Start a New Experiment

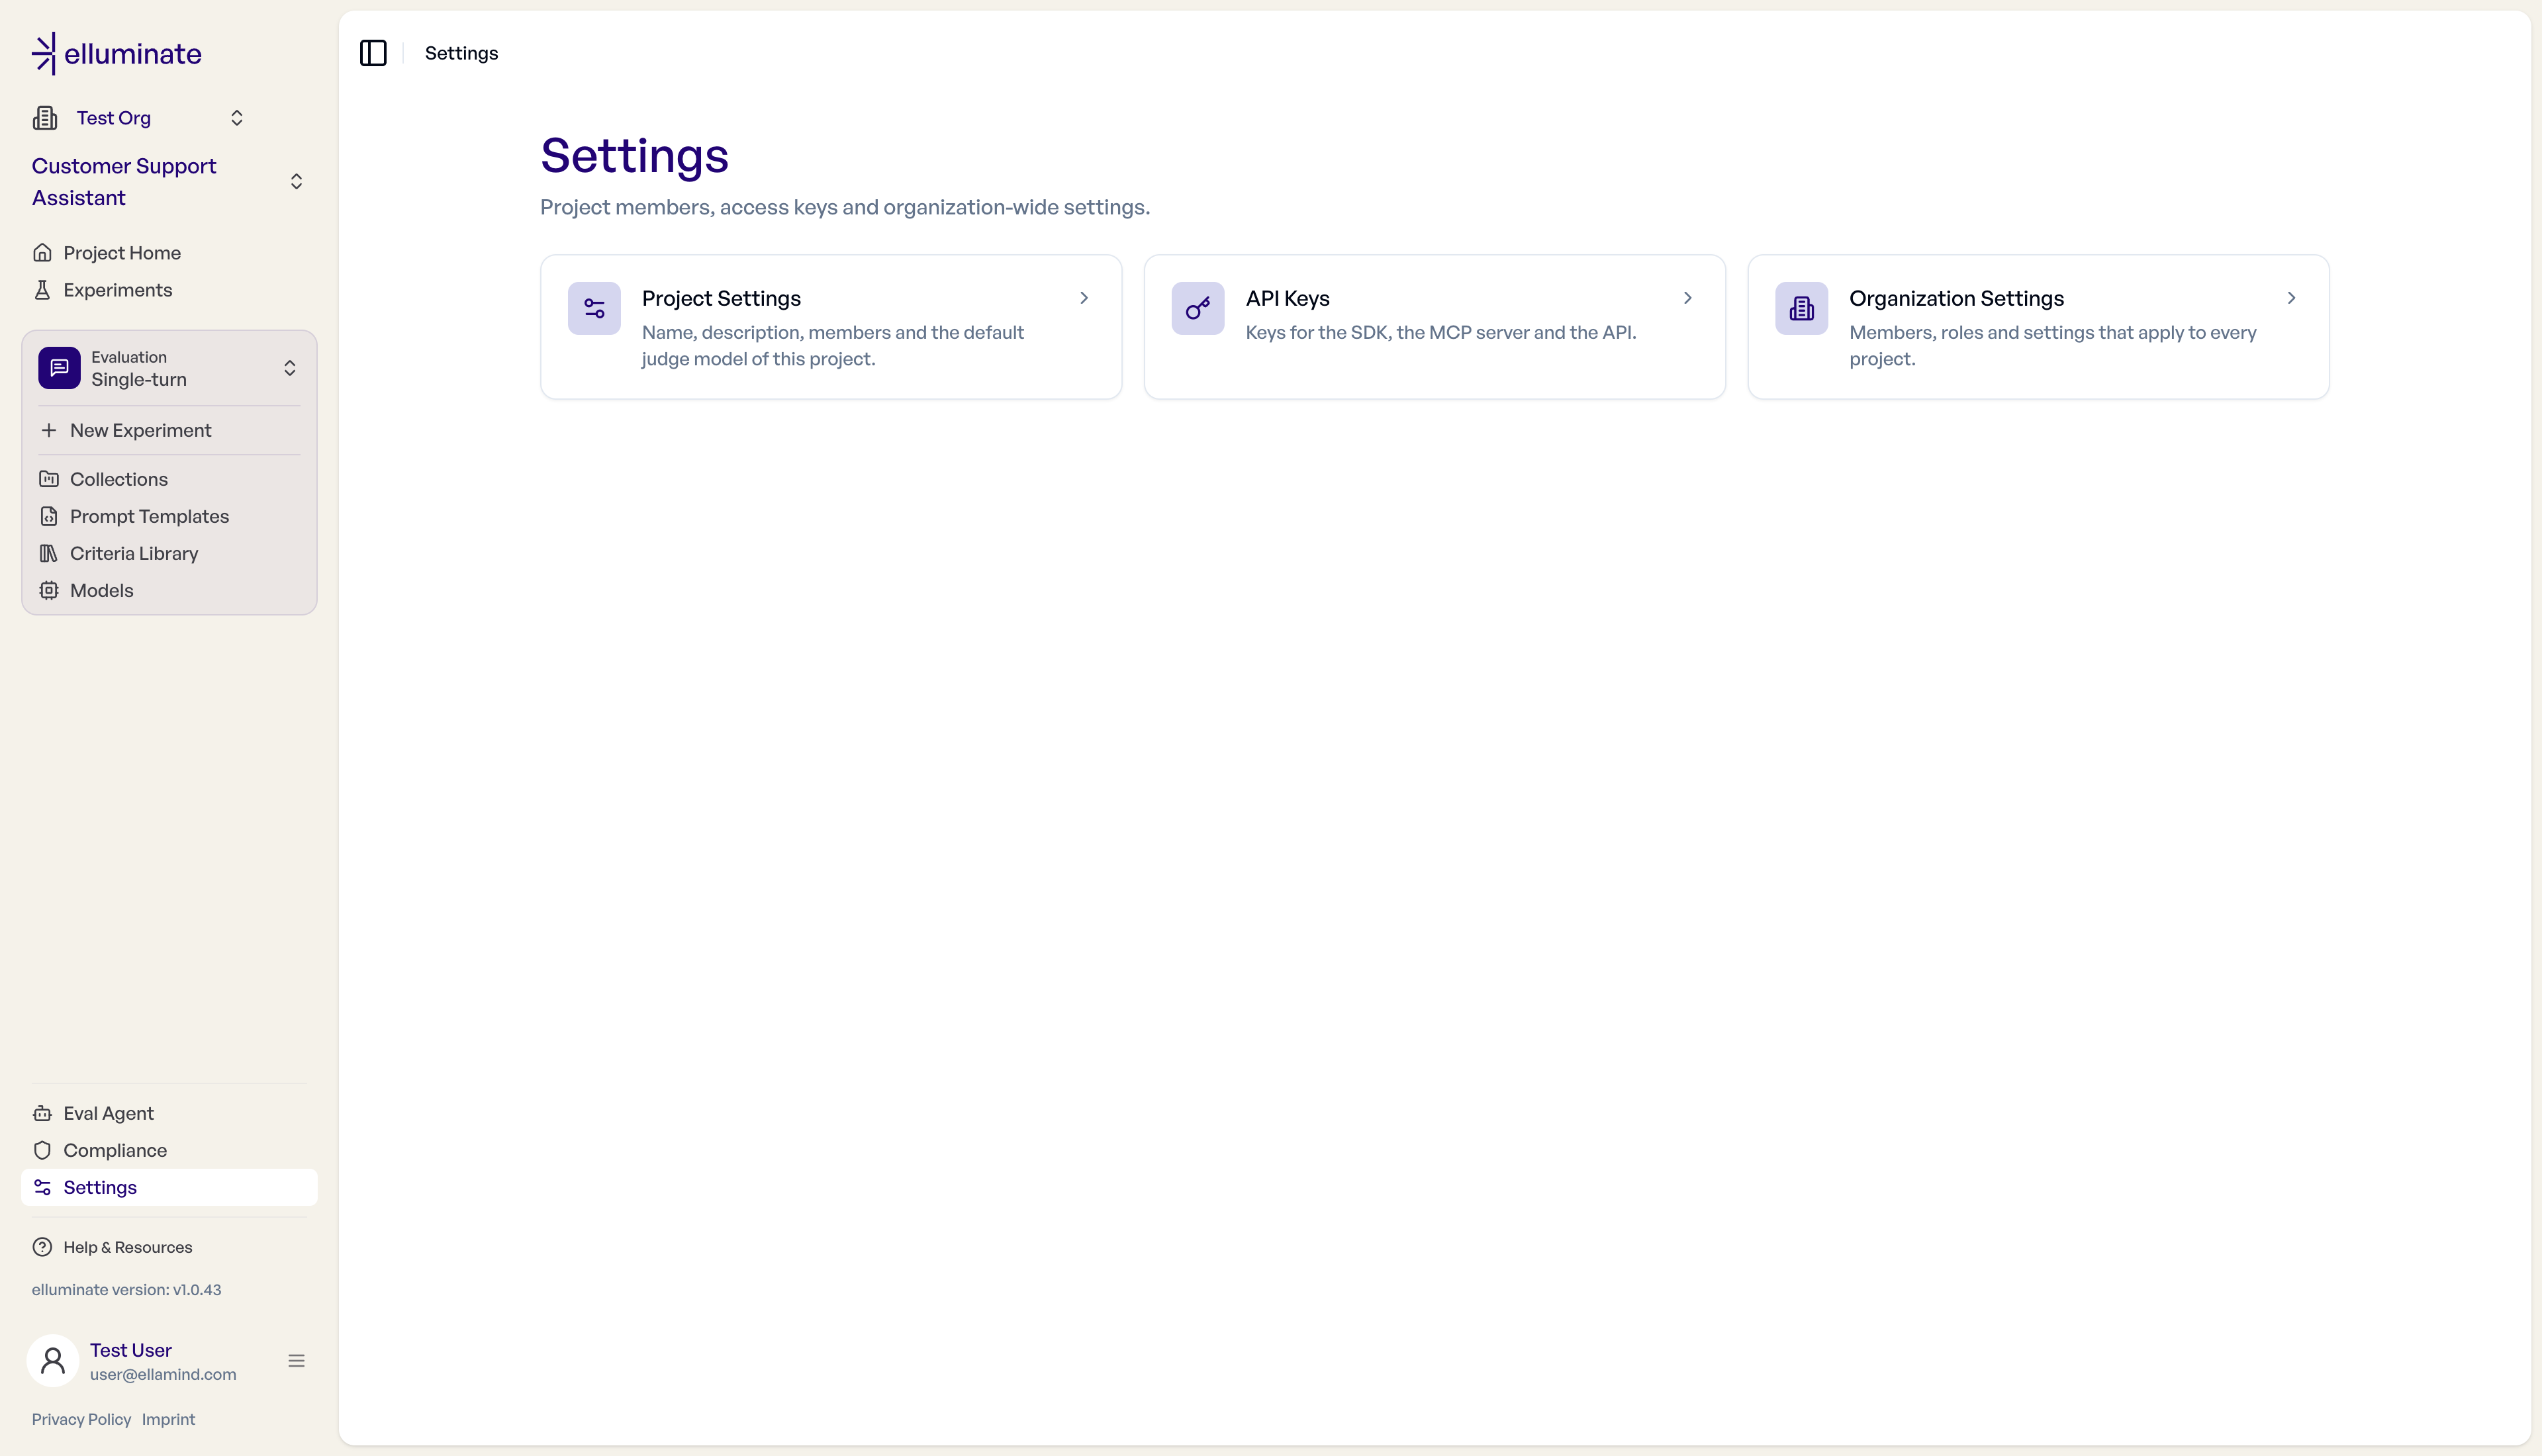tap(169, 430)
